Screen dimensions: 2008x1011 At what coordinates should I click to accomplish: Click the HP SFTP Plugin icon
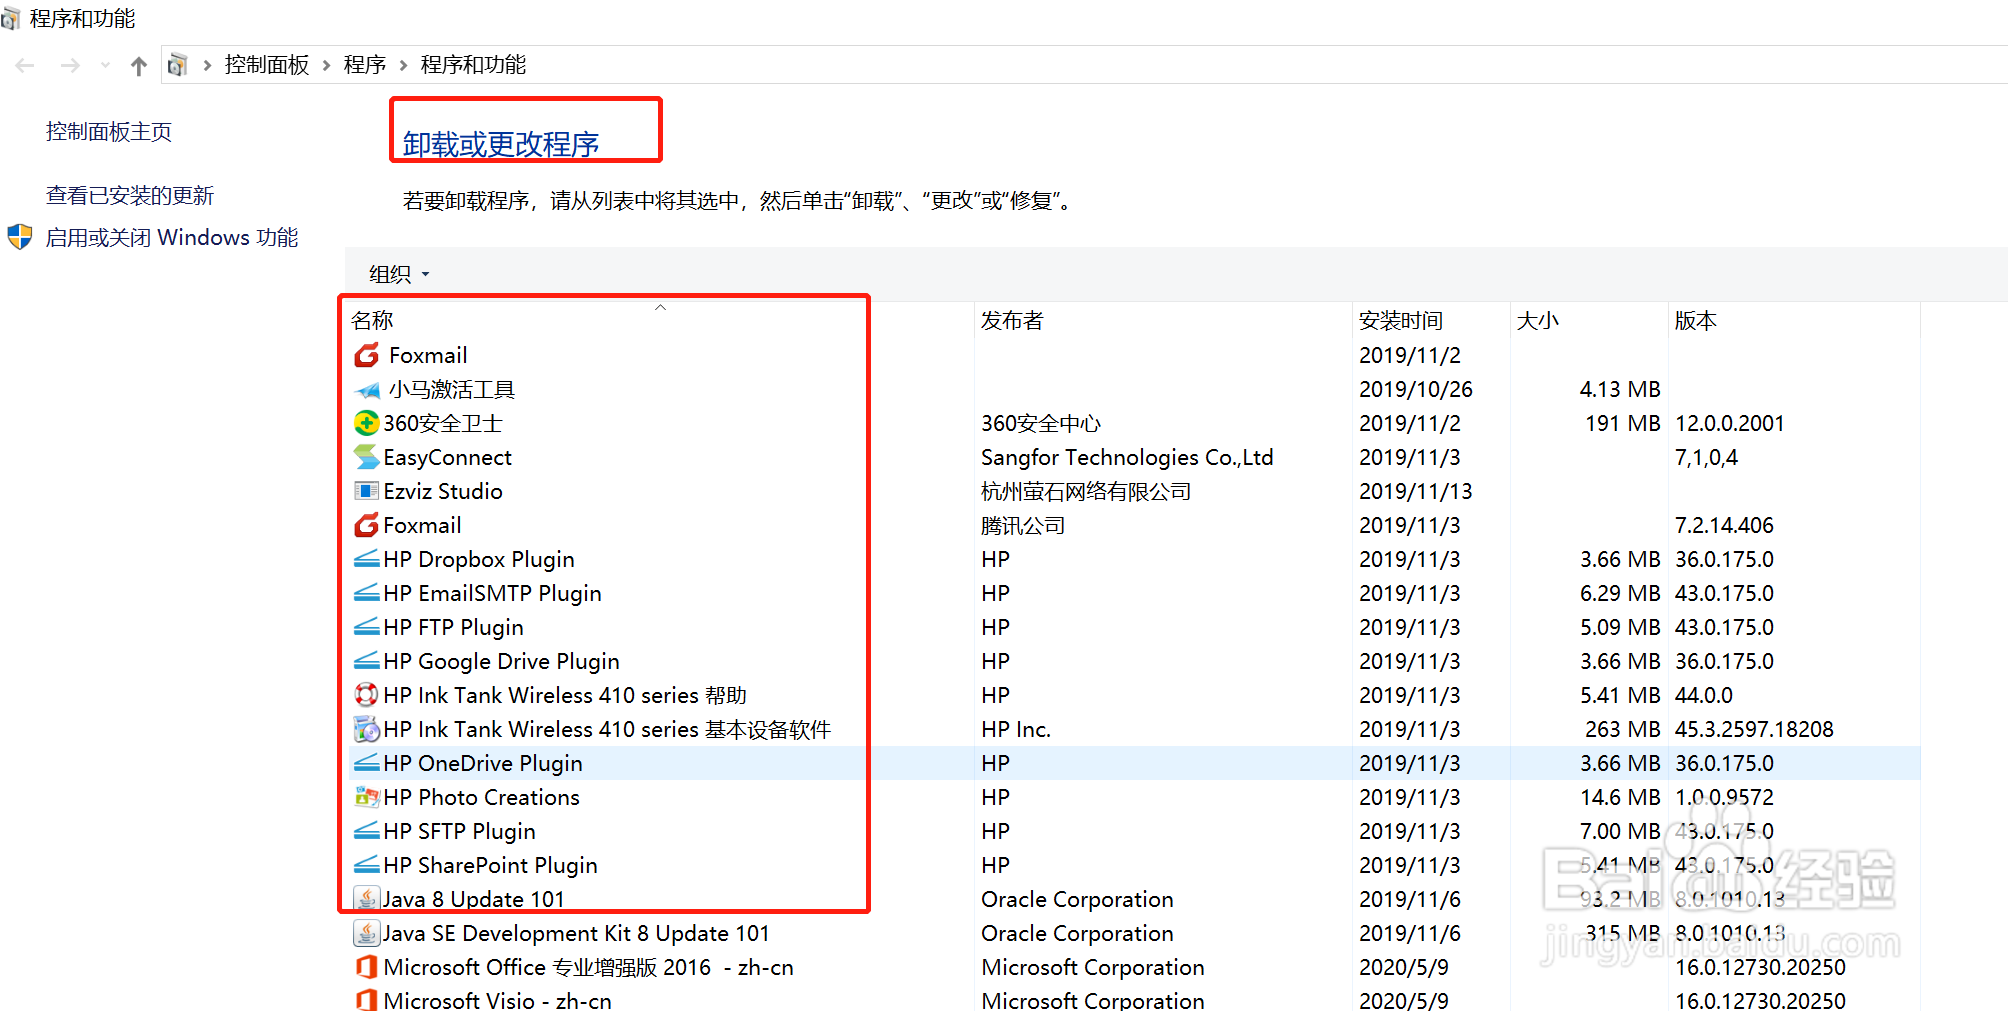point(366,831)
